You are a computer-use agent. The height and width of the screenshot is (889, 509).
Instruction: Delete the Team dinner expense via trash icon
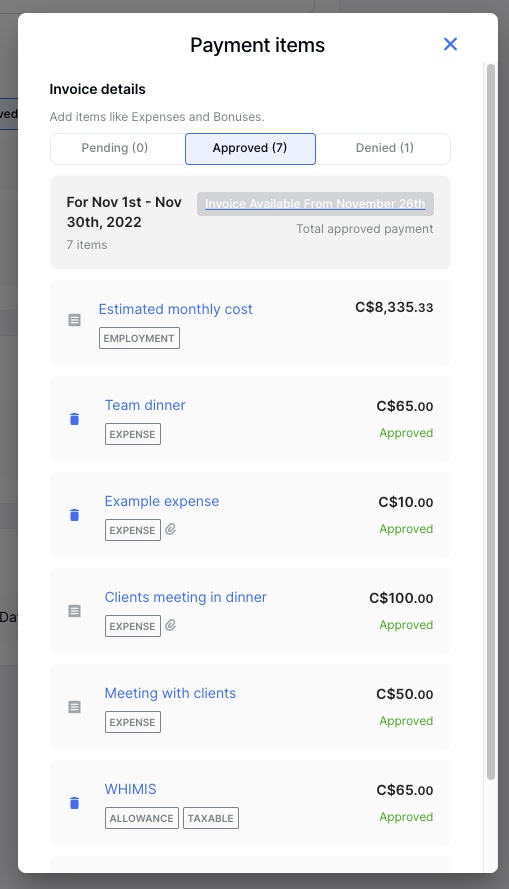click(74, 419)
